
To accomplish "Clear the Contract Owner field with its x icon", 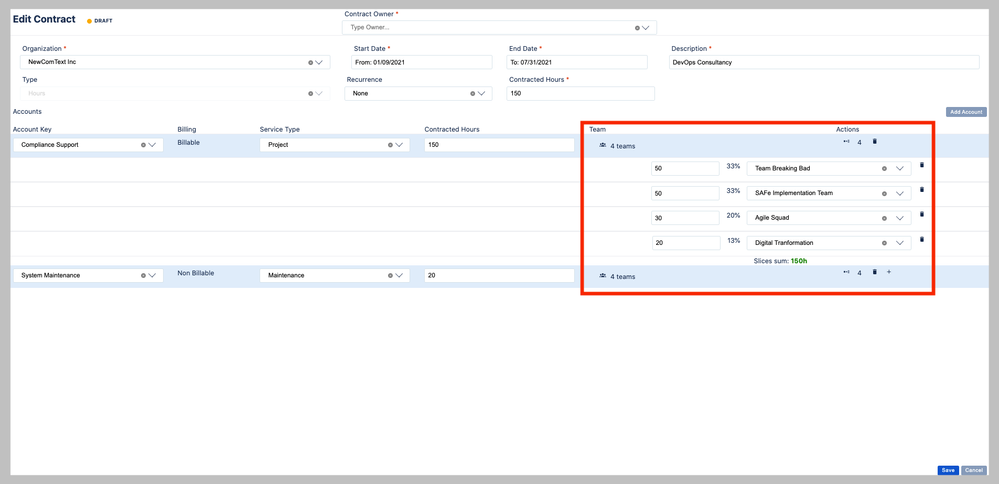I will click(x=637, y=28).
